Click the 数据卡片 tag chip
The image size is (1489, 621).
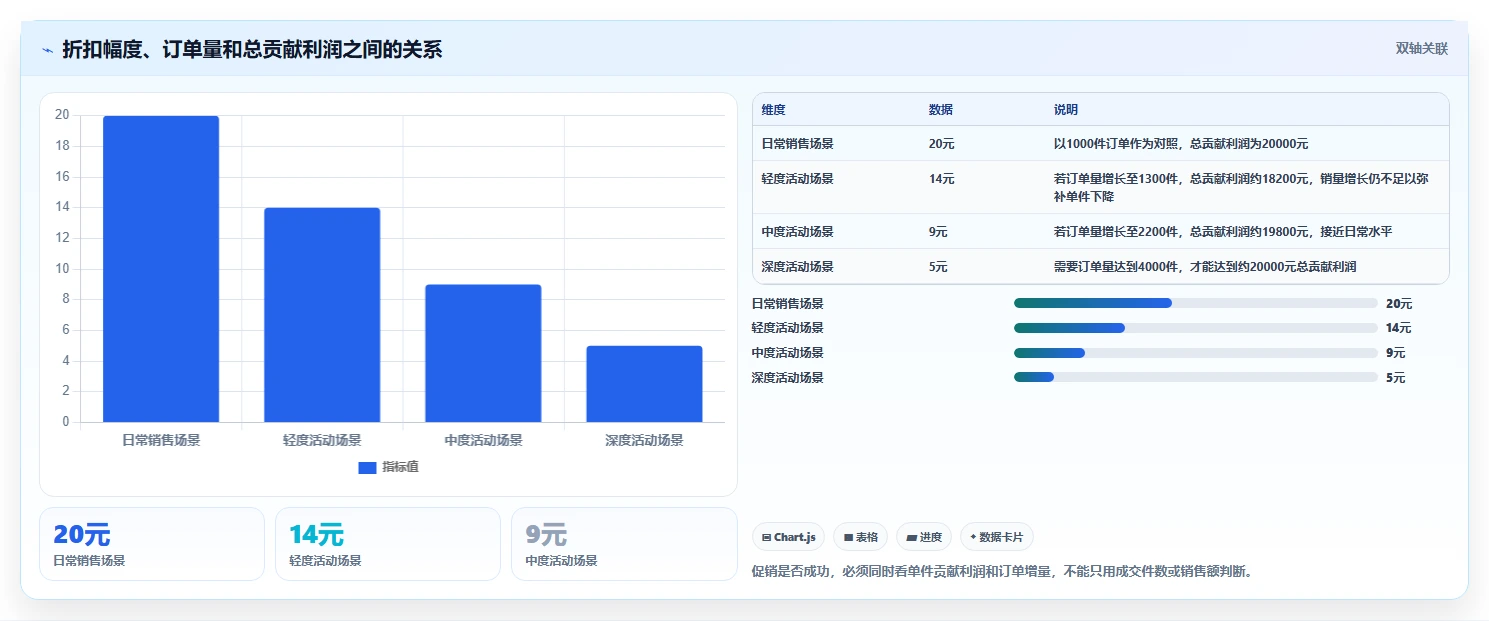(997, 537)
